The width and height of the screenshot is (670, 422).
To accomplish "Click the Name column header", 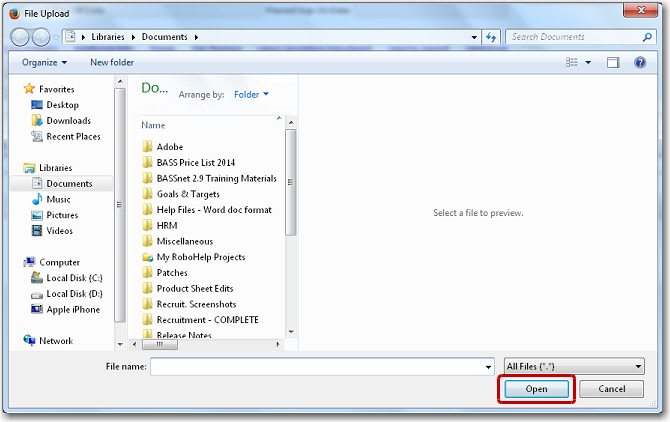I will point(153,125).
